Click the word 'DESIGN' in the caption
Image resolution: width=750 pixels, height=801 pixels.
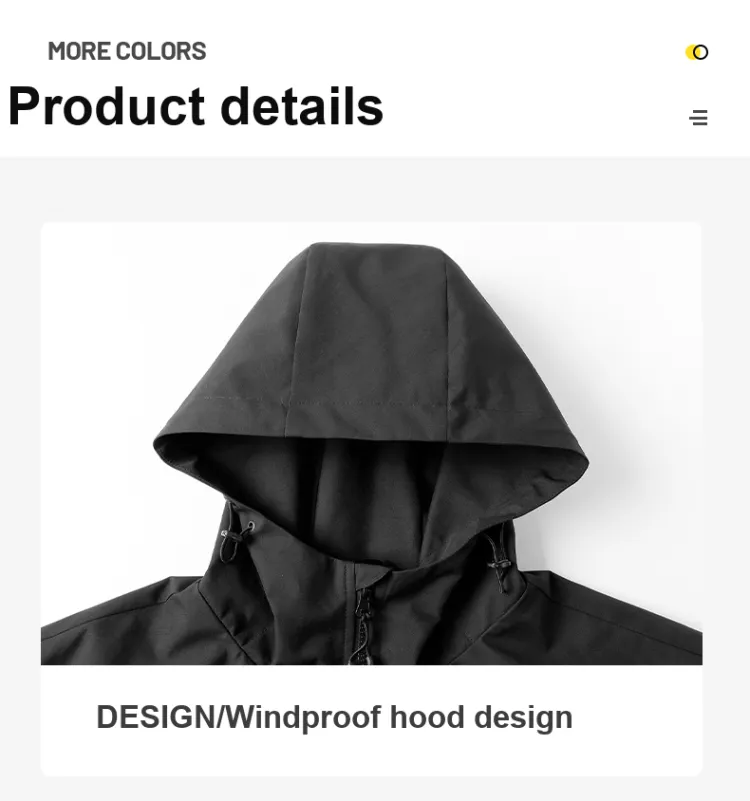coord(156,716)
